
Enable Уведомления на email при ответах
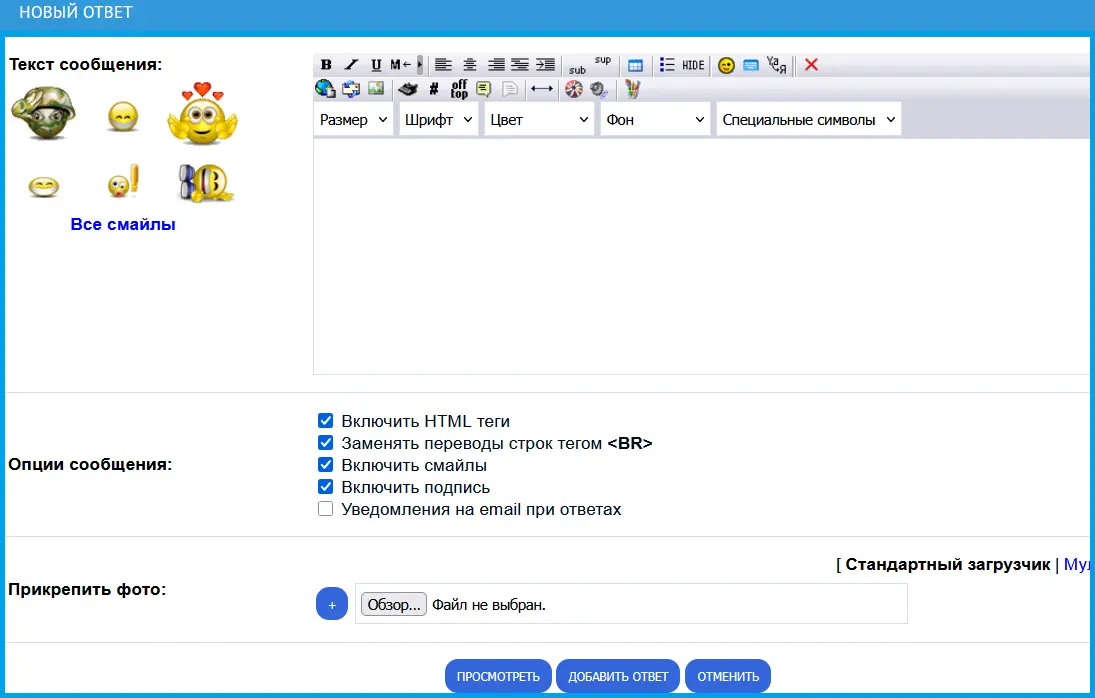pos(325,509)
